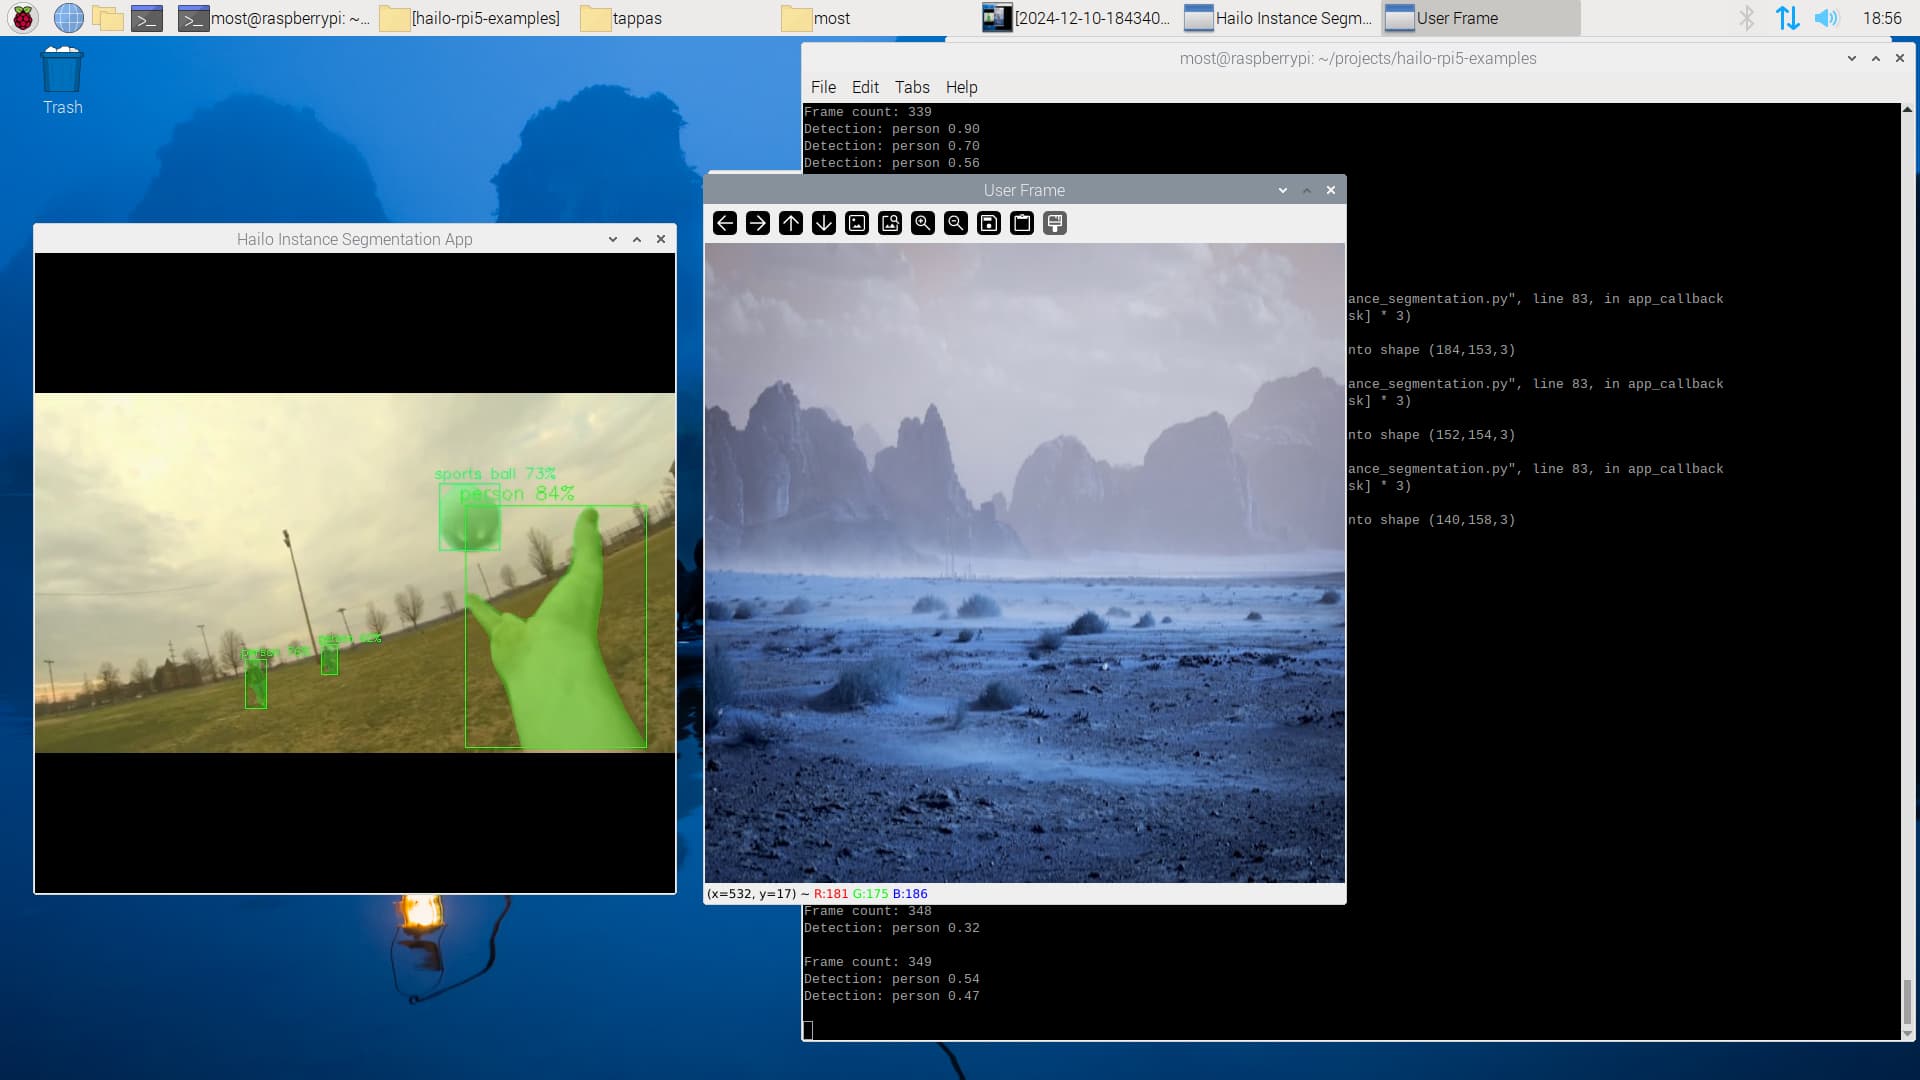Viewport: 1920px width, 1080px height.
Task: Expand User Frame window menu chevron
Action: click(x=1283, y=190)
